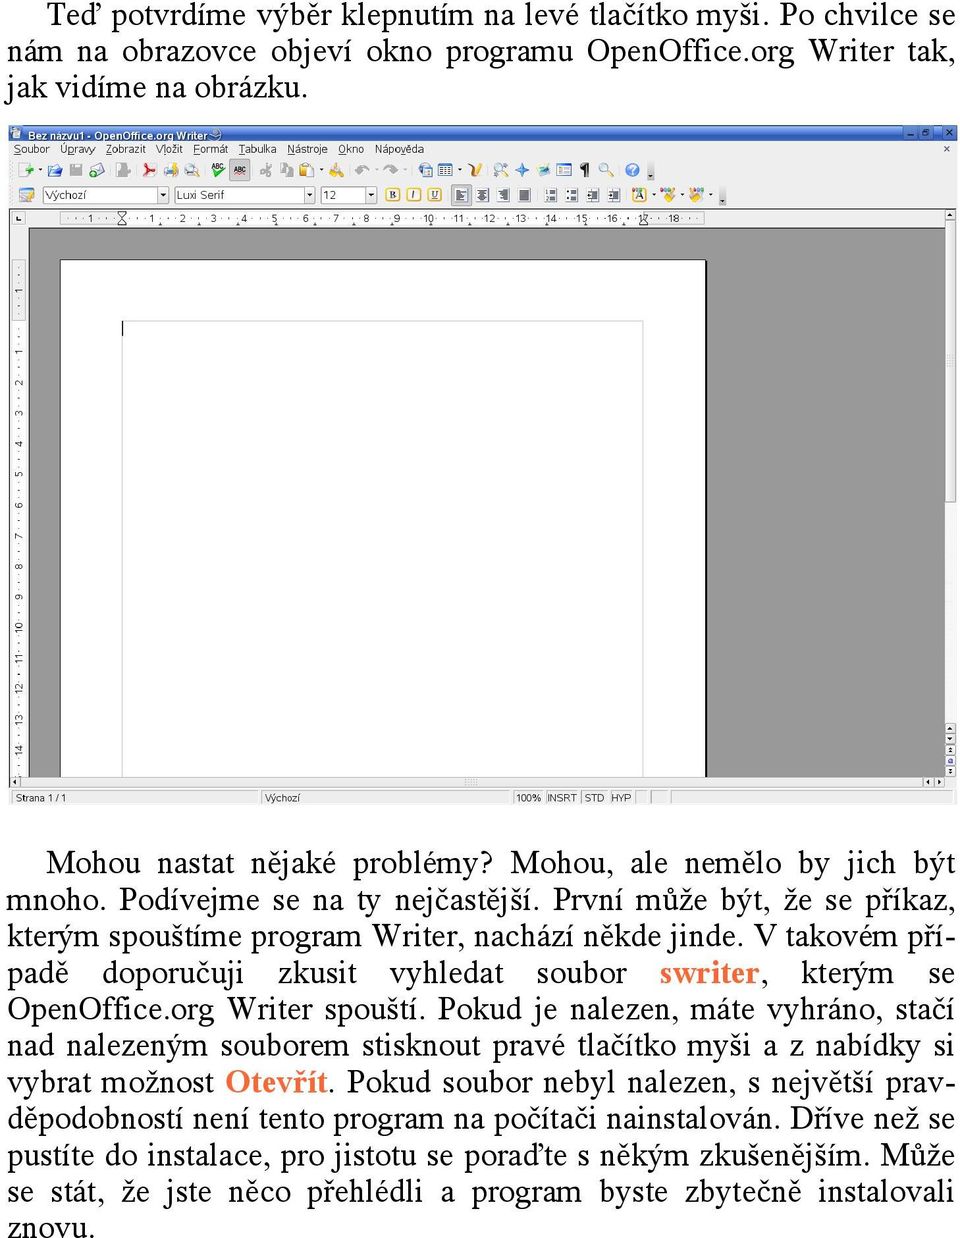Toggle Bullets list icon
Image resolution: width=960 pixels, height=1238 pixels.
click(x=572, y=195)
